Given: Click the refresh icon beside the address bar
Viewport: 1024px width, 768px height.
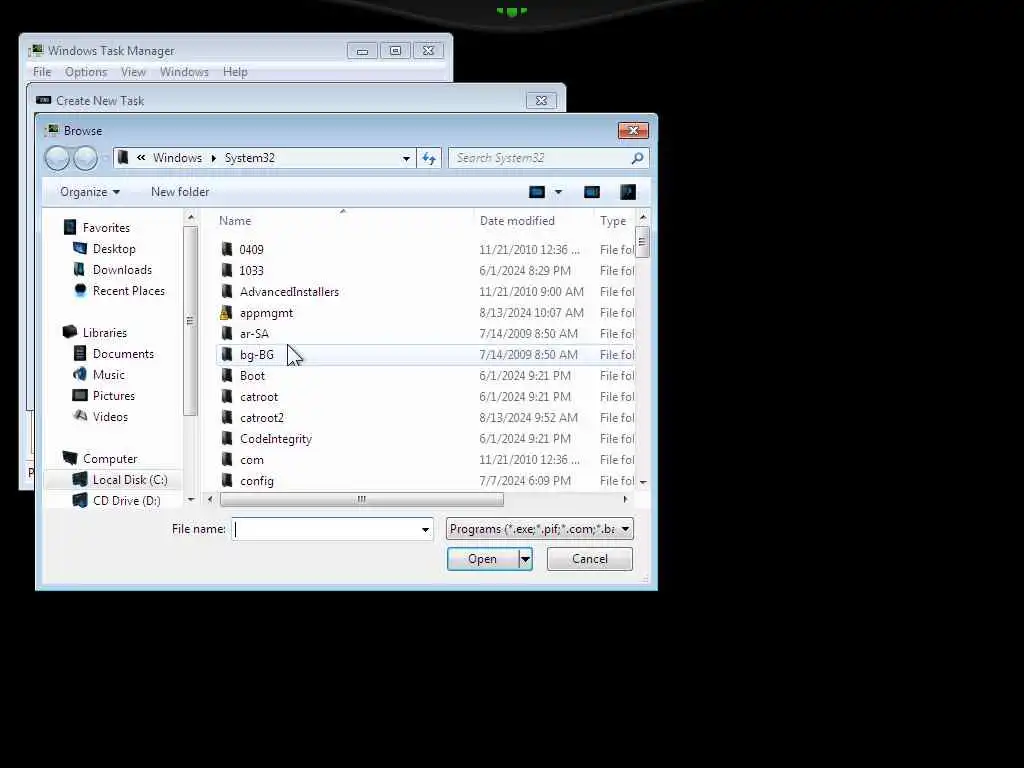Looking at the screenshot, I should click(x=429, y=158).
